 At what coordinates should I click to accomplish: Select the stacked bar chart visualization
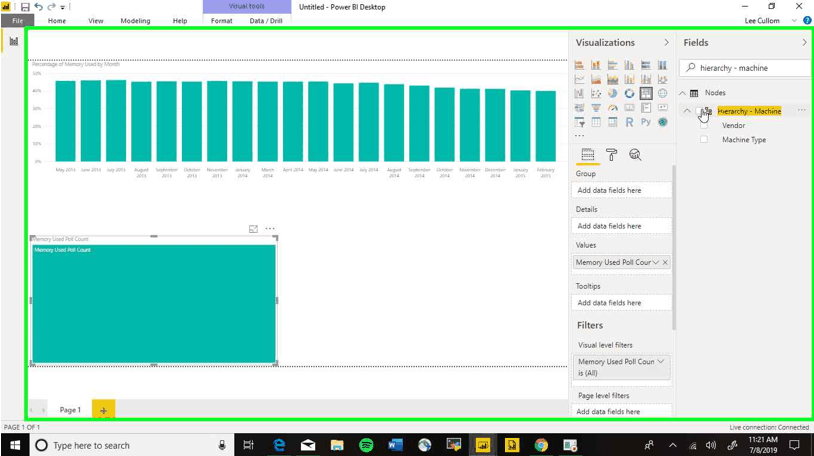pyautogui.click(x=579, y=65)
